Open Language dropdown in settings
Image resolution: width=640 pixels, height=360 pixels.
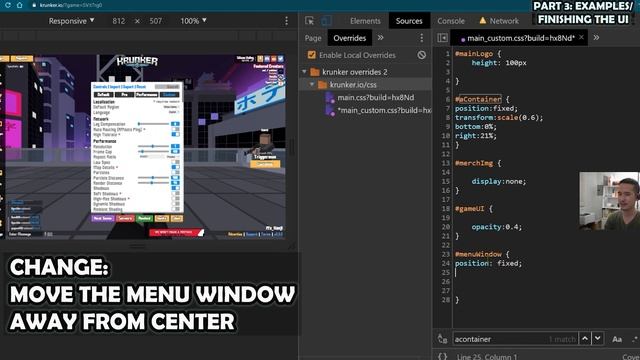(173, 112)
